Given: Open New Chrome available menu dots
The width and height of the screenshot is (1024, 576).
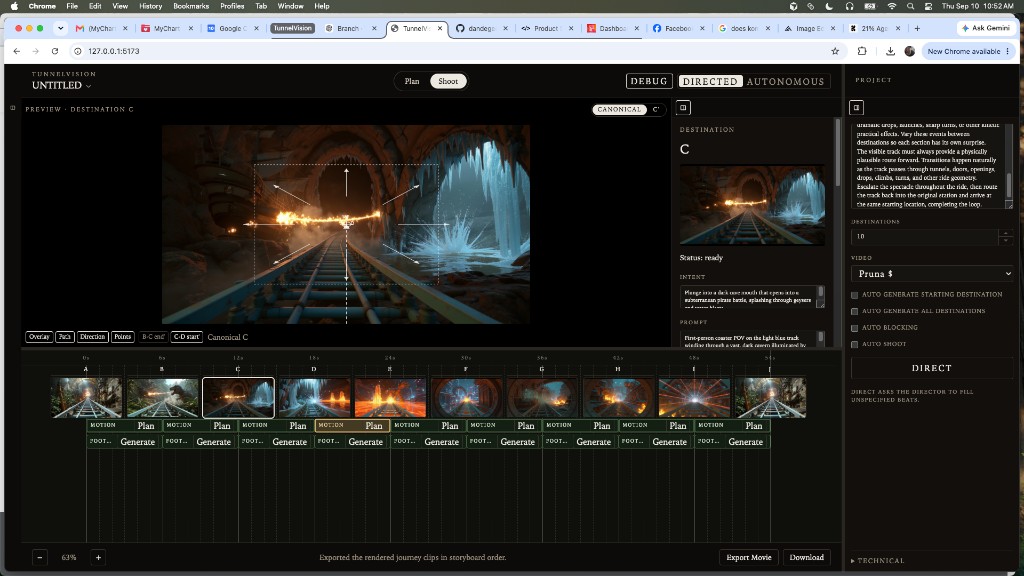Looking at the screenshot, I should 1008,51.
